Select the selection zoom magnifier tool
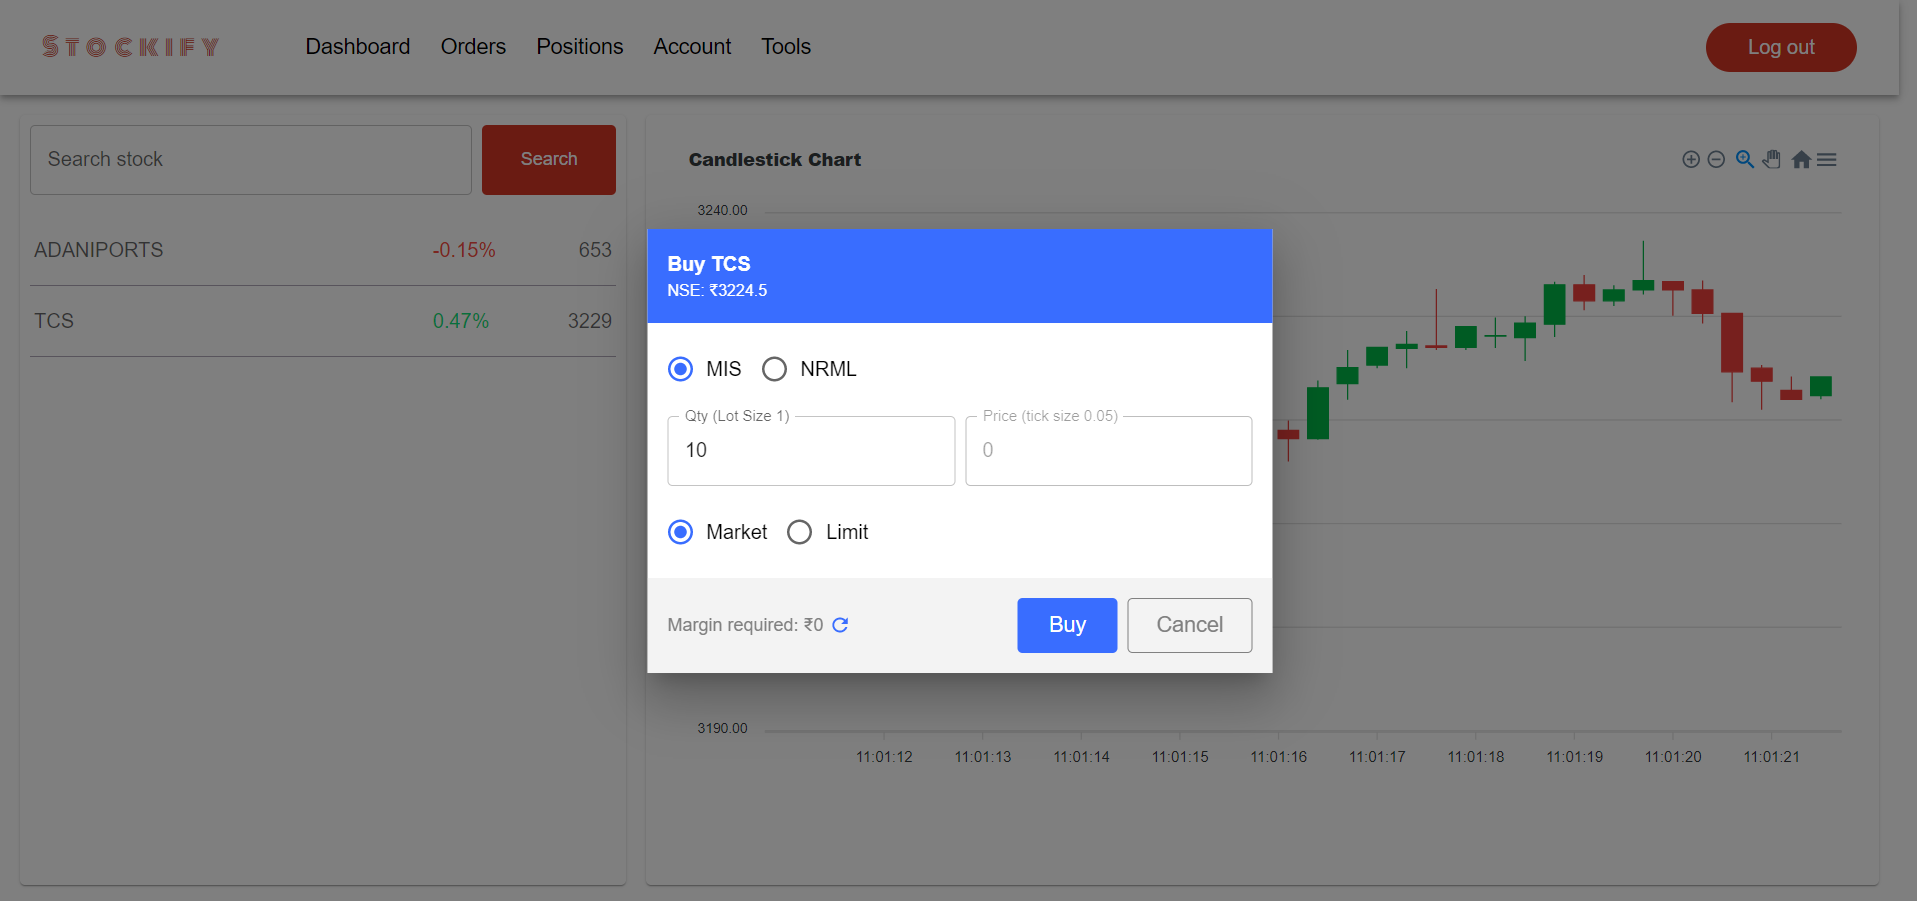Screen dimensions: 1917x901 pos(1745,159)
